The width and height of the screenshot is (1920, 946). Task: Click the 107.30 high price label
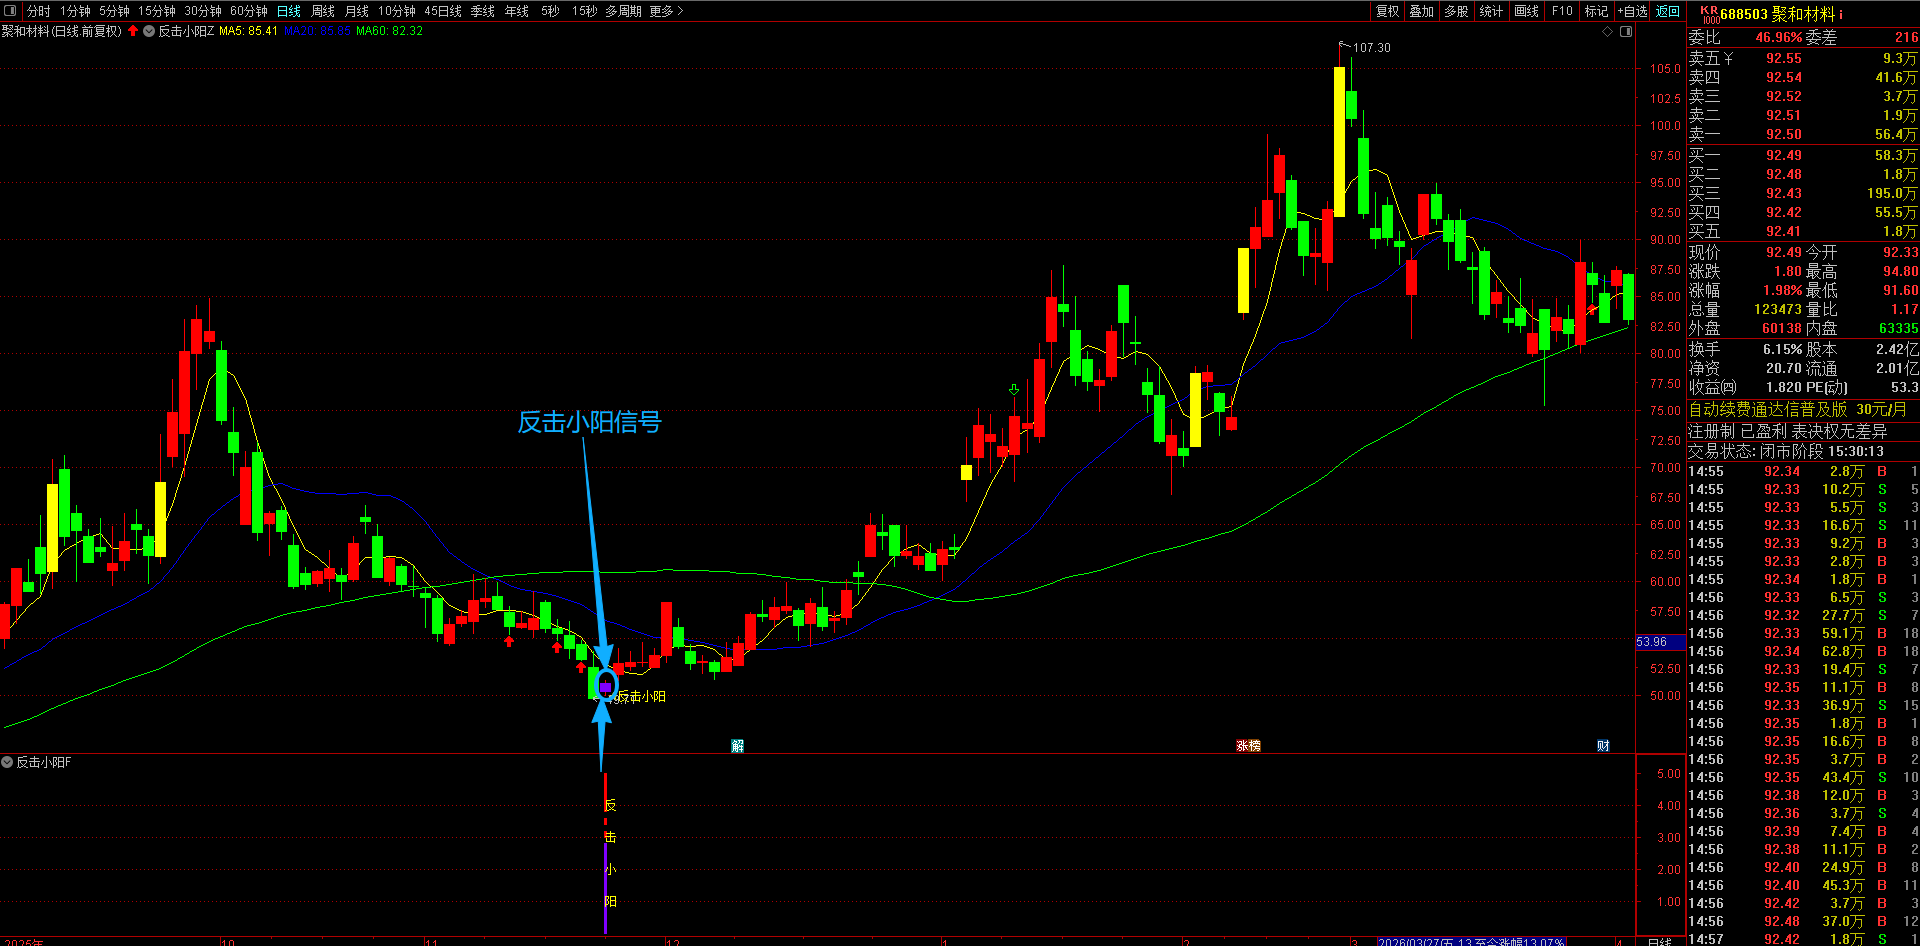(1372, 47)
